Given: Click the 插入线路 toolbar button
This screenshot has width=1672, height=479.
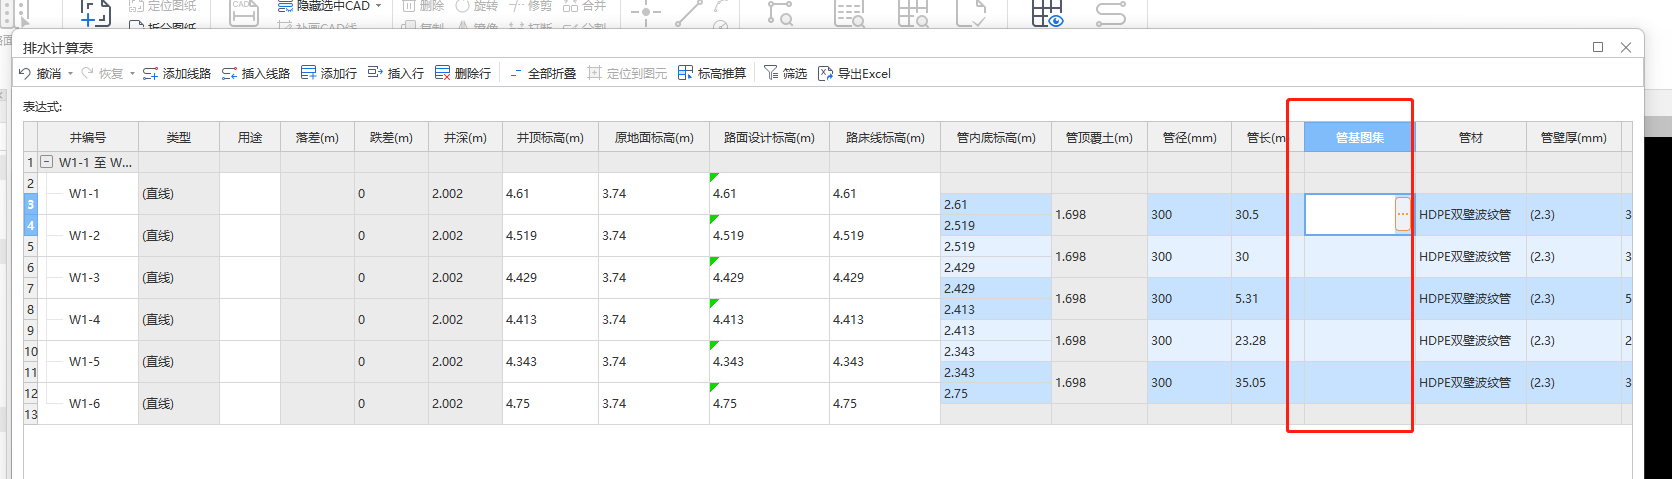Looking at the screenshot, I should point(256,73).
